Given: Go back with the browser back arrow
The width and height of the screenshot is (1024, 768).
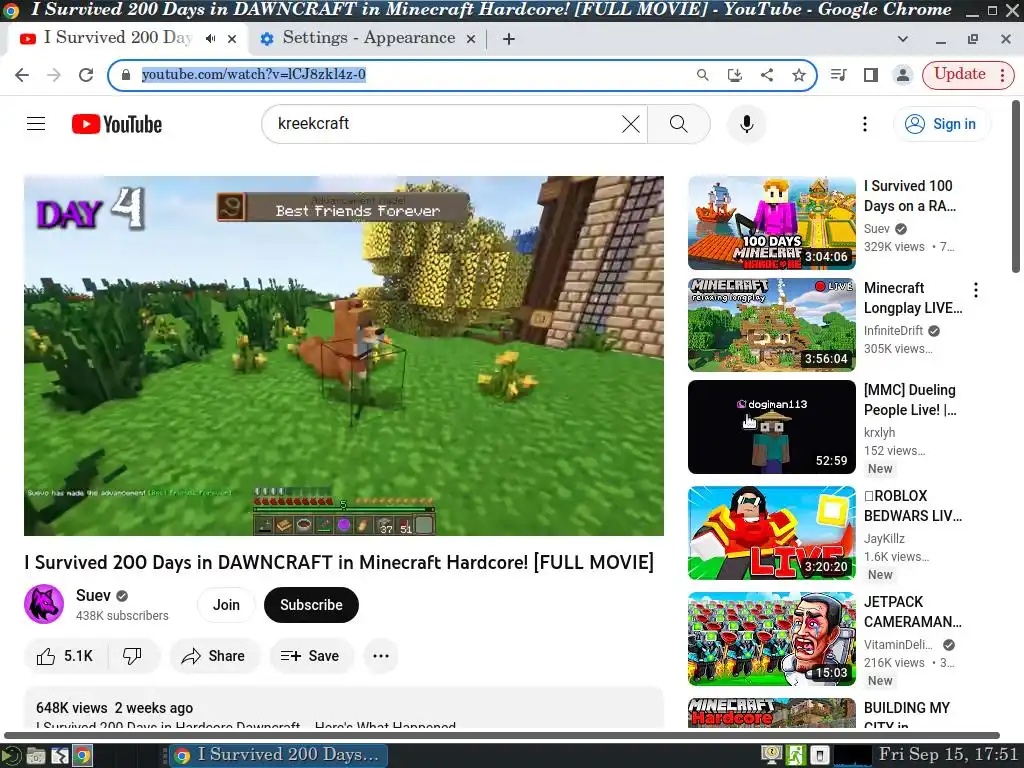Looking at the screenshot, I should coord(22,75).
